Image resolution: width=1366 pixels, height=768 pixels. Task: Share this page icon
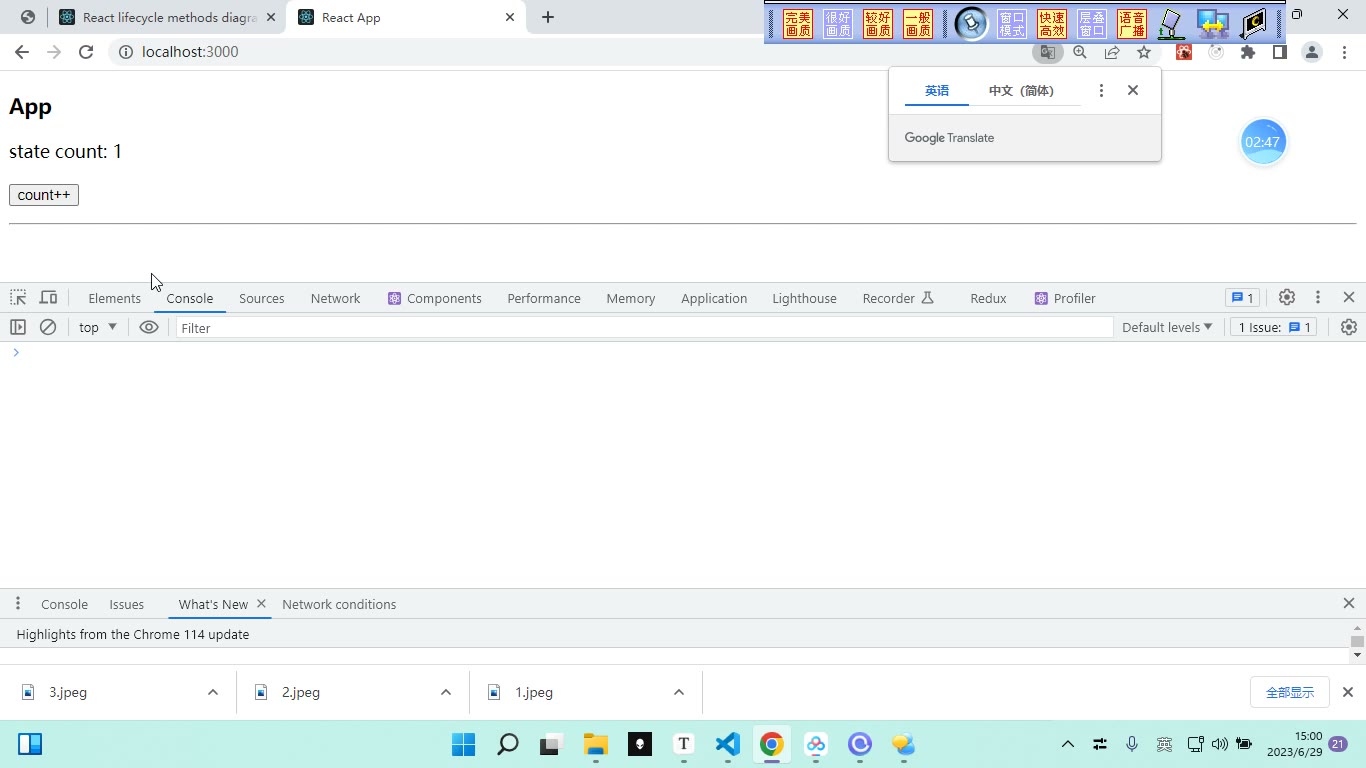click(1112, 52)
